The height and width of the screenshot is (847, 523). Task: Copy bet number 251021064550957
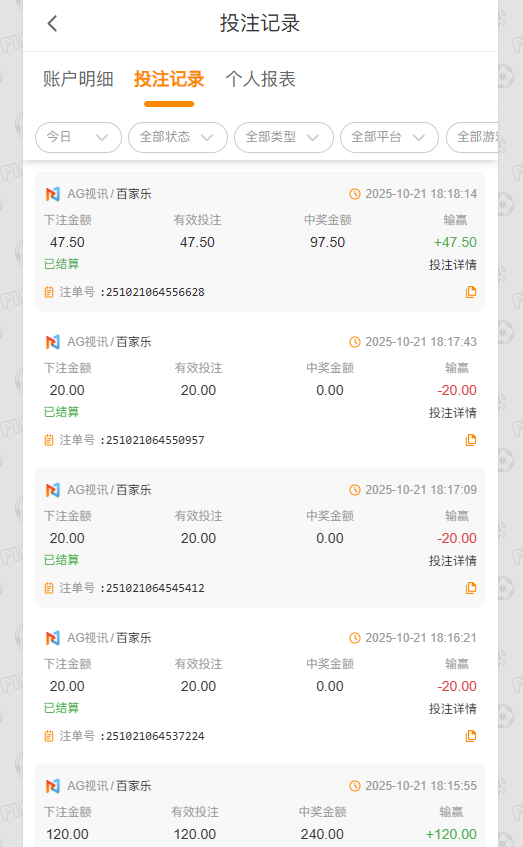point(471,440)
